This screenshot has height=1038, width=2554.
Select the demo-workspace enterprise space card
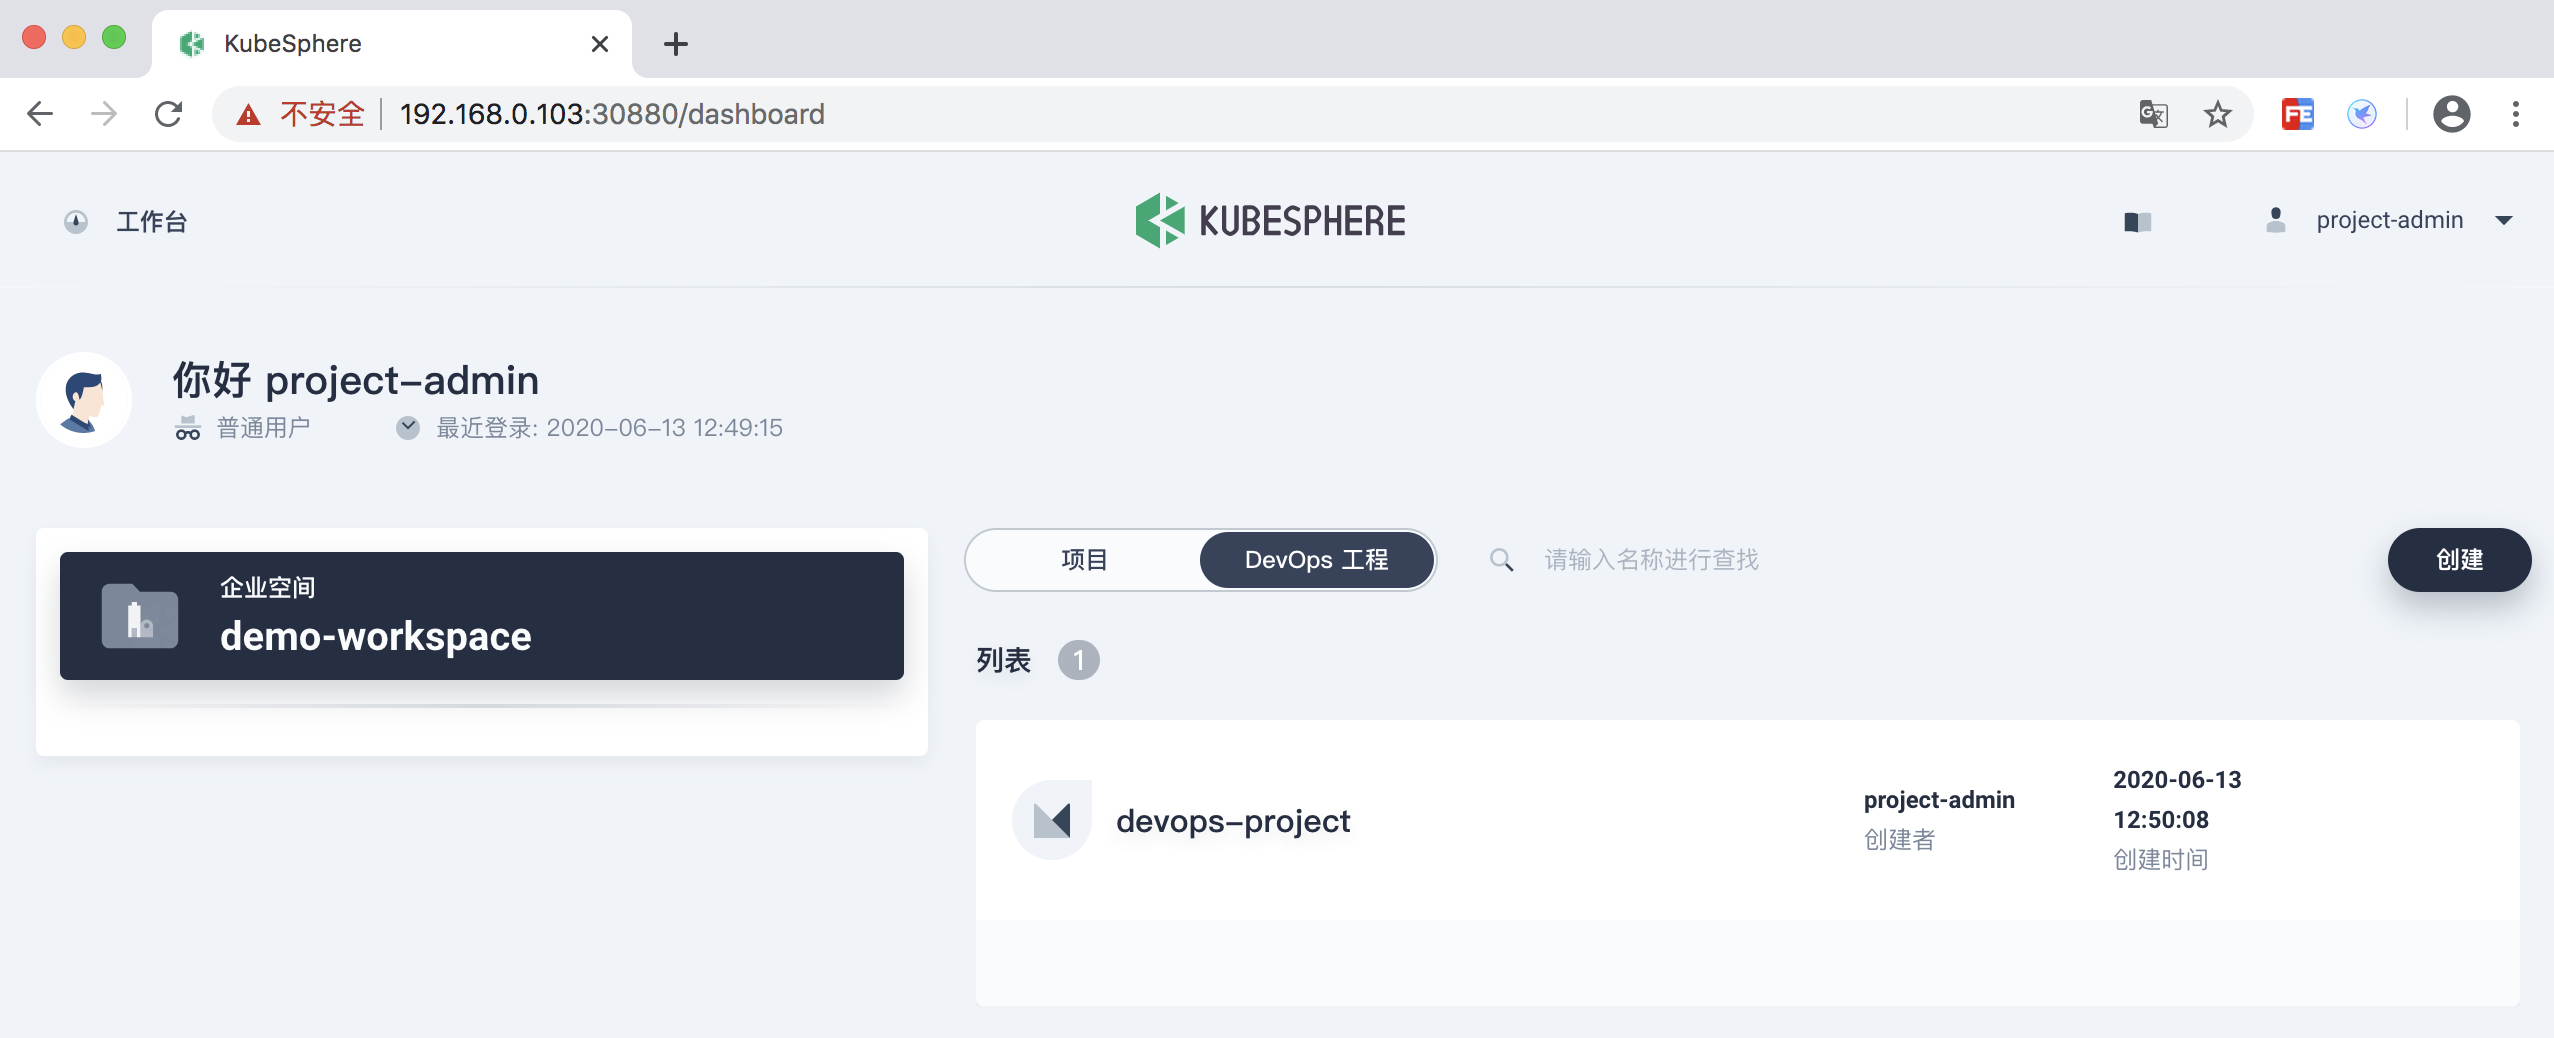(481, 616)
